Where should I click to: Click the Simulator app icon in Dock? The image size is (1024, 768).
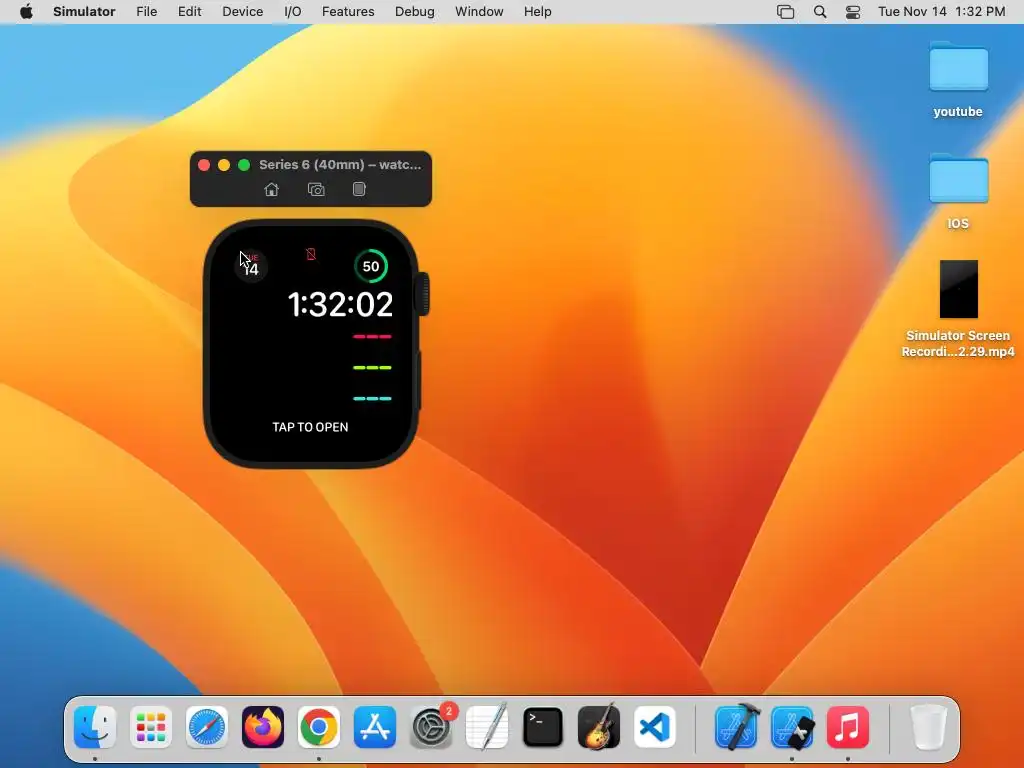pyautogui.click(x=792, y=727)
